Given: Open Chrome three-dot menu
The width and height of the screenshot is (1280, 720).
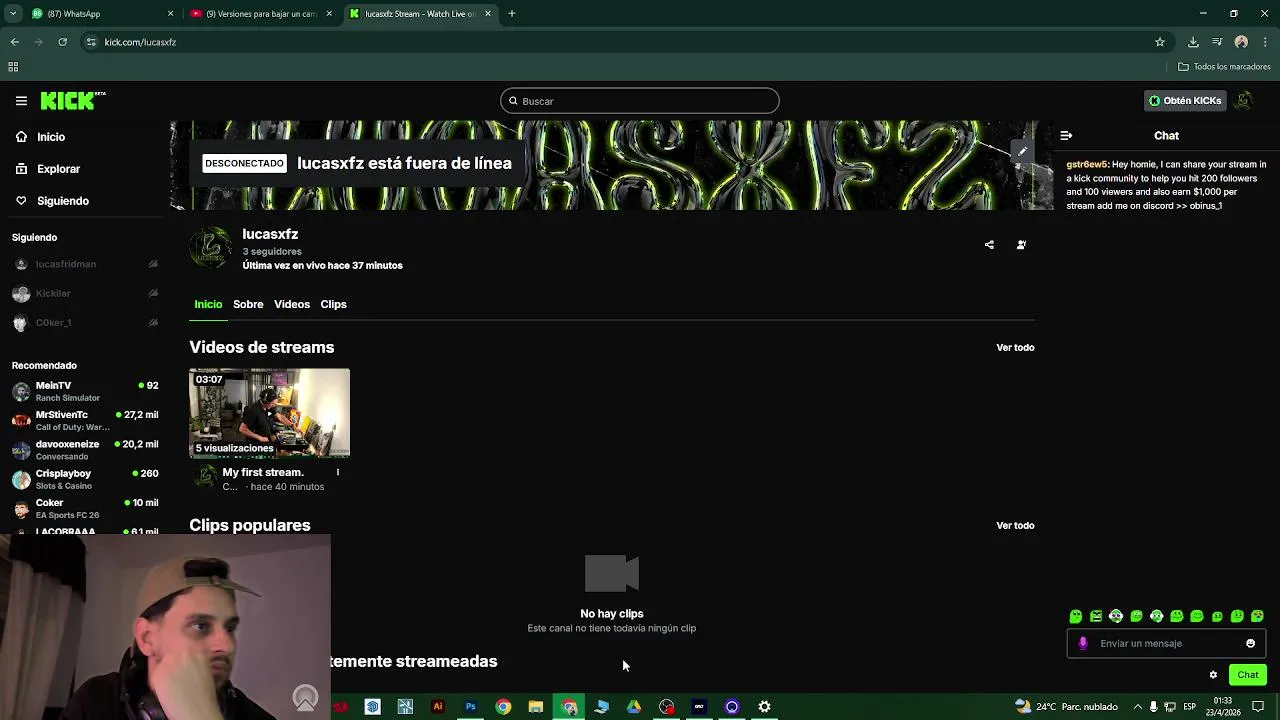Looking at the screenshot, I should 1265,42.
